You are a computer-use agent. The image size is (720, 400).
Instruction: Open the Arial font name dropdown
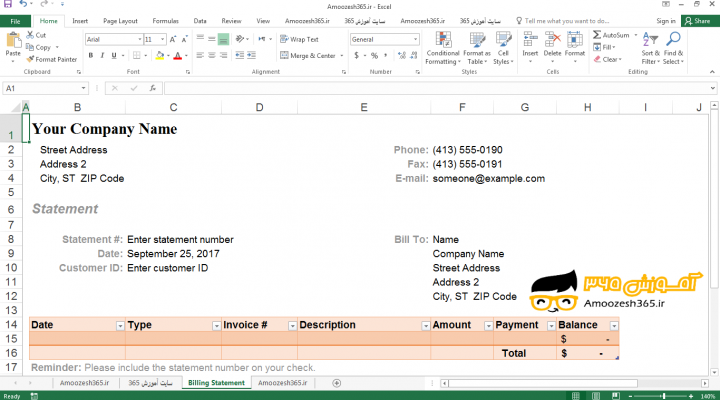(x=140, y=39)
